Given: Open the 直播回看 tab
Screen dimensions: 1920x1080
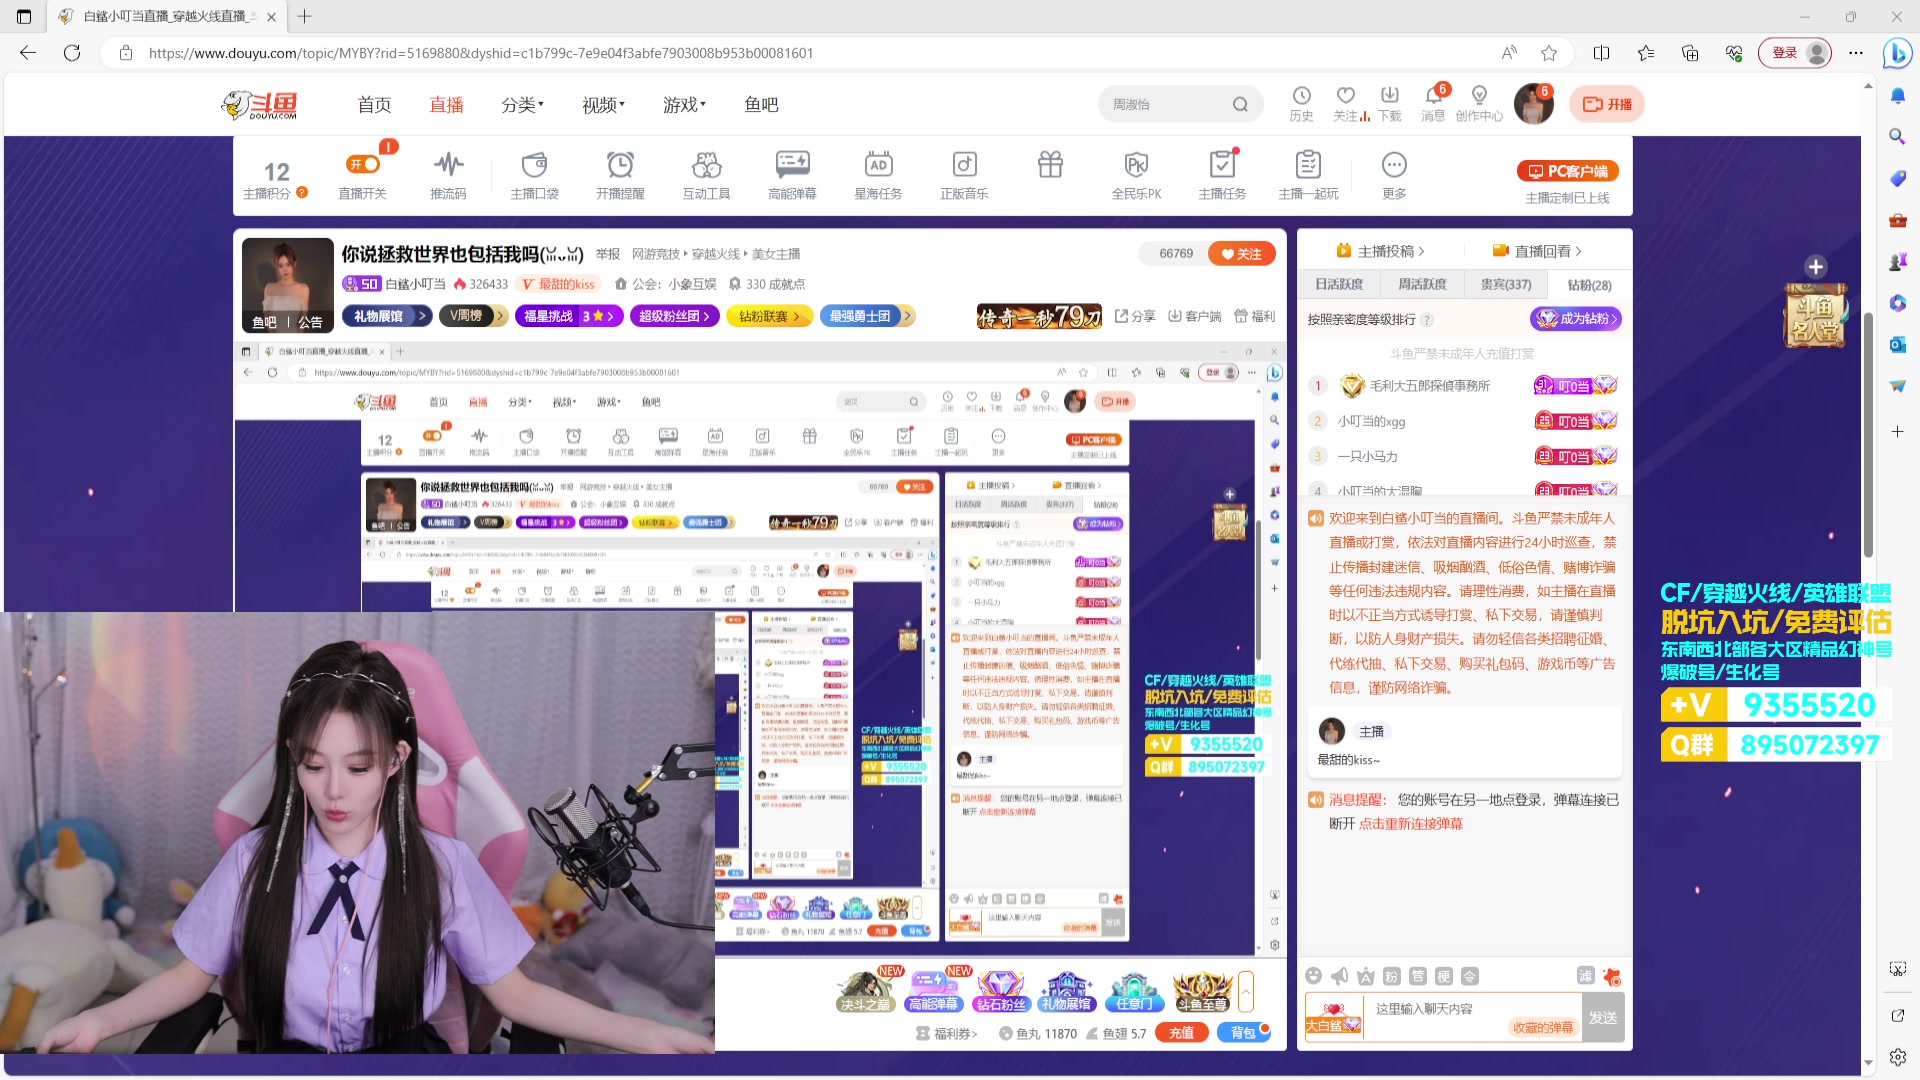Looking at the screenshot, I should click(x=1537, y=251).
